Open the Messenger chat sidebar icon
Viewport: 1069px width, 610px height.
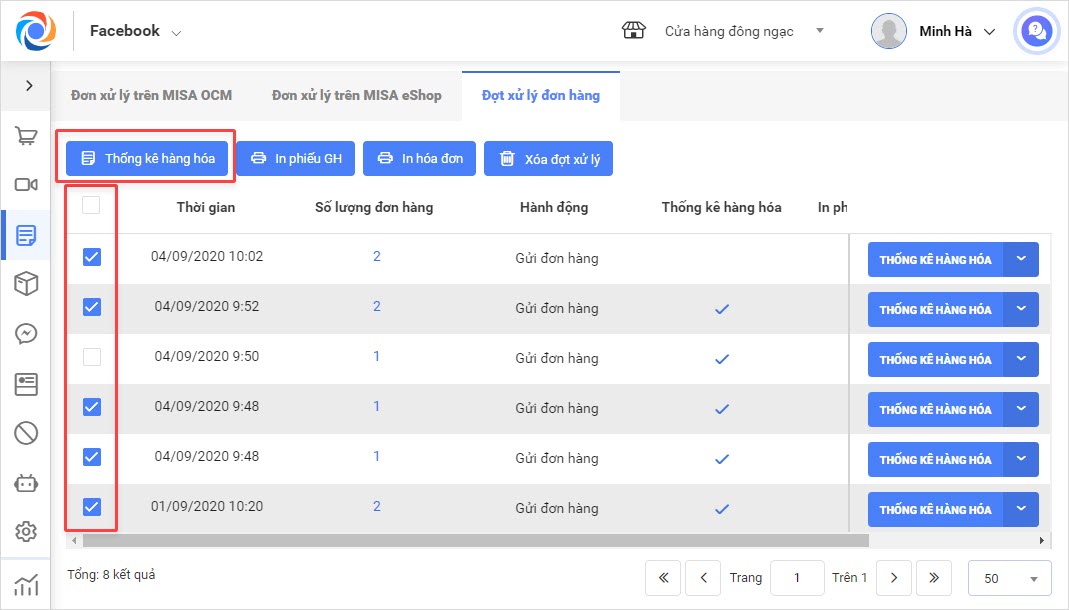pos(26,334)
